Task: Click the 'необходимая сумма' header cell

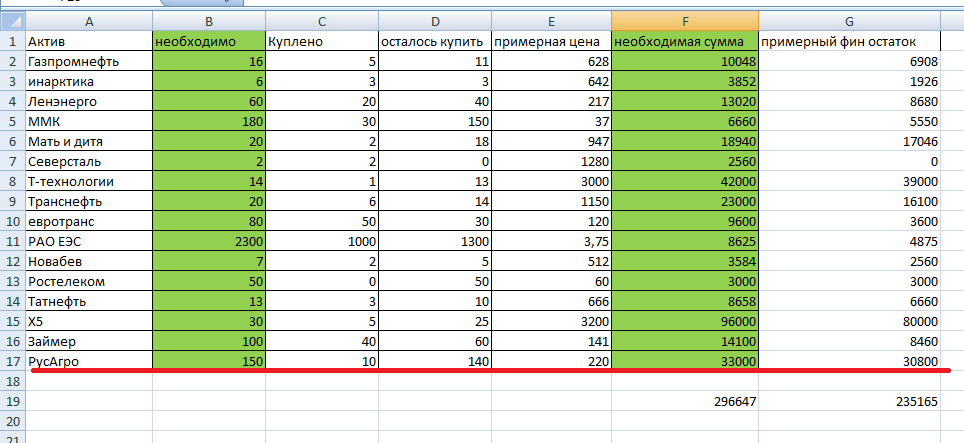Action: click(x=685, y=41)
